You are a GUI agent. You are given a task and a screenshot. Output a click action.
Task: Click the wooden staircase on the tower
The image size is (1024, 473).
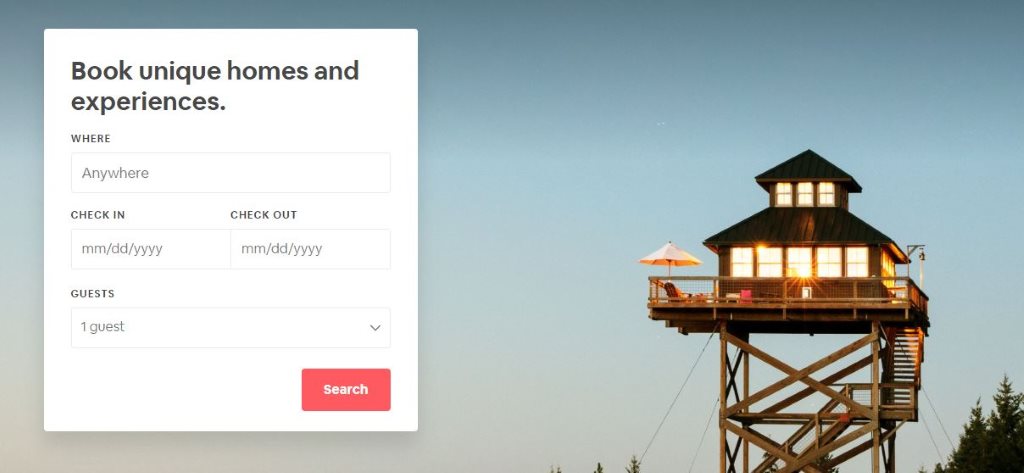click(x=904, y=366)
